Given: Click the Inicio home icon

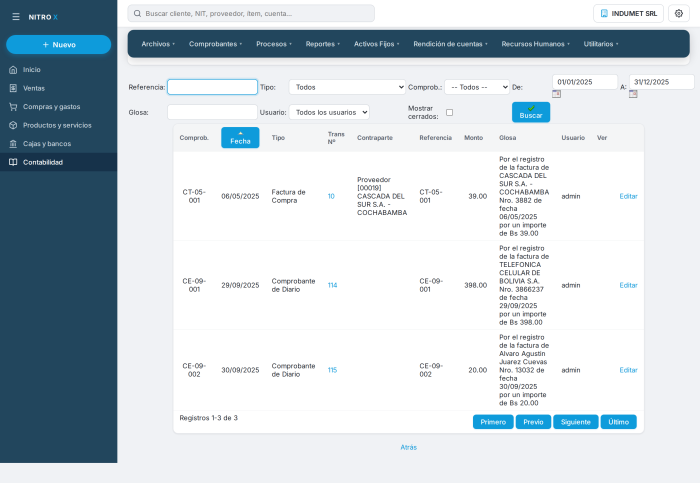Looking at the screenshot, I should coord(13,70).
